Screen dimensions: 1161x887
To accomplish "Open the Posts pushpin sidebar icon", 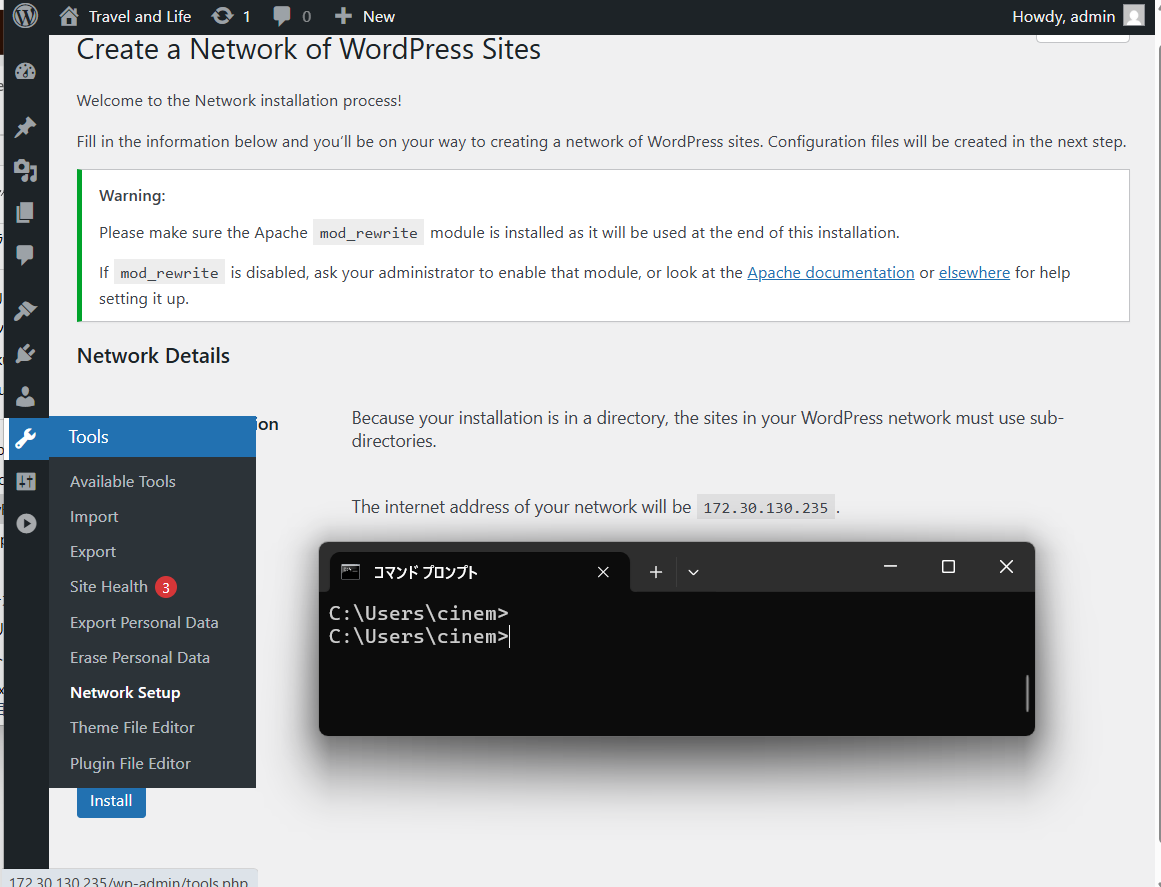I will pyautogui.click(x=26, y=127).
